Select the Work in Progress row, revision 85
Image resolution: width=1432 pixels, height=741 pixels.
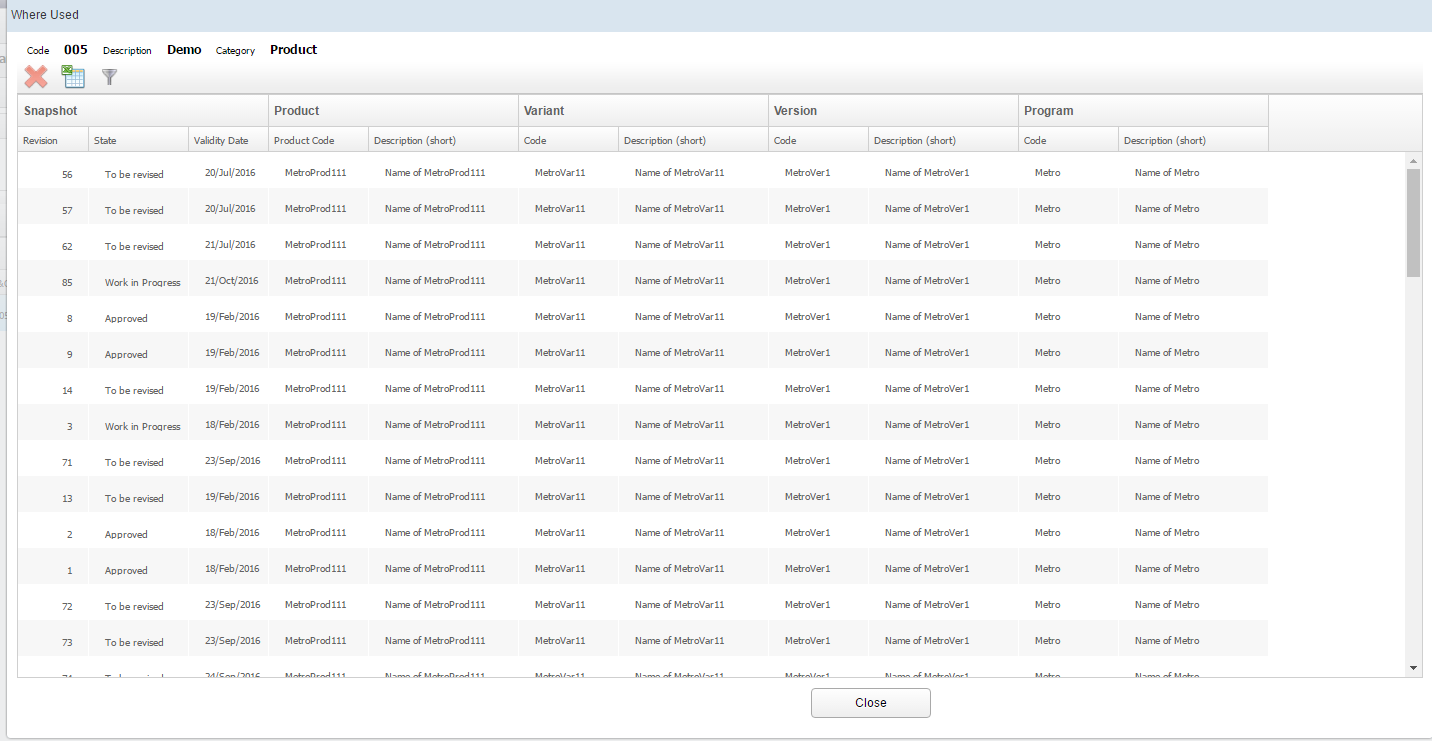[x=142, y=283]
